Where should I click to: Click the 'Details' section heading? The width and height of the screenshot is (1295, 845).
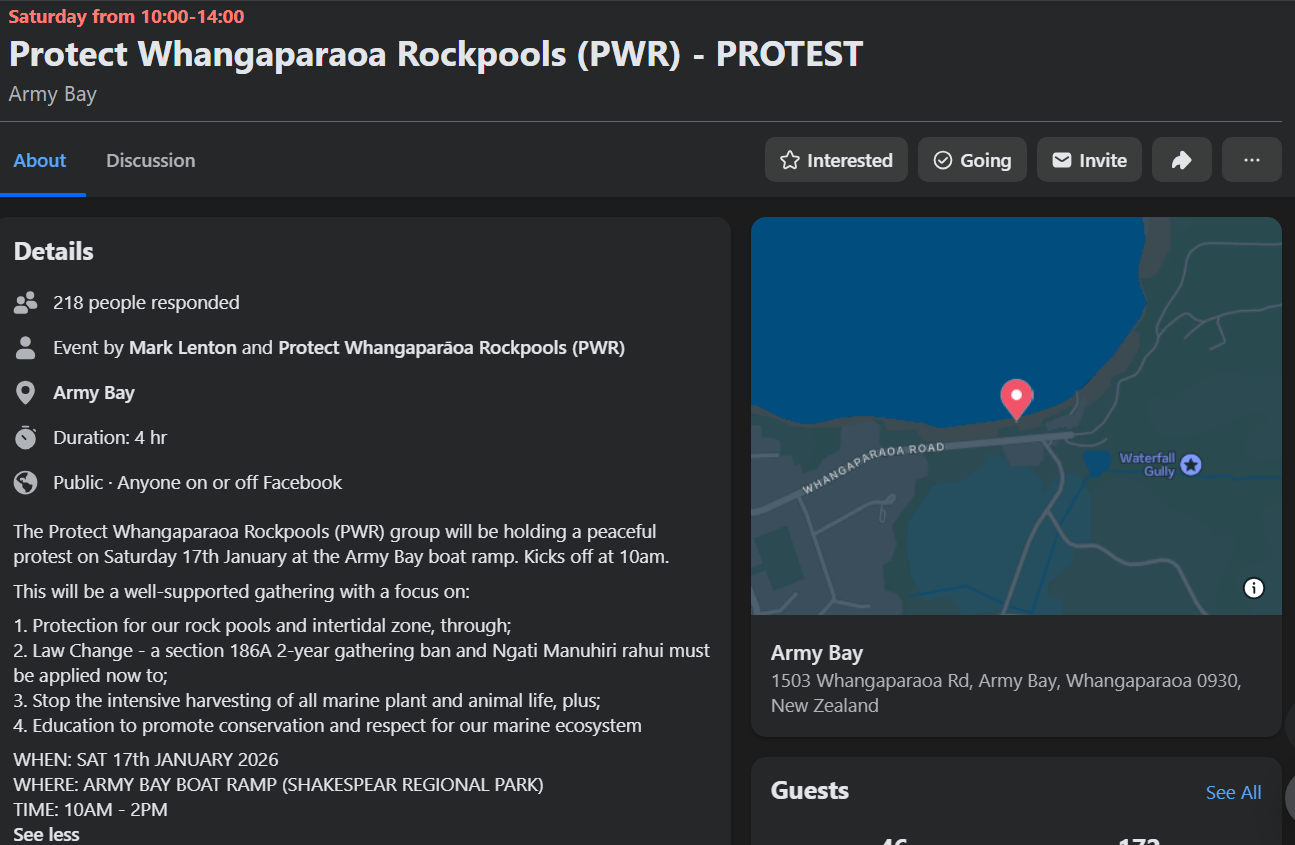point(54,251)
